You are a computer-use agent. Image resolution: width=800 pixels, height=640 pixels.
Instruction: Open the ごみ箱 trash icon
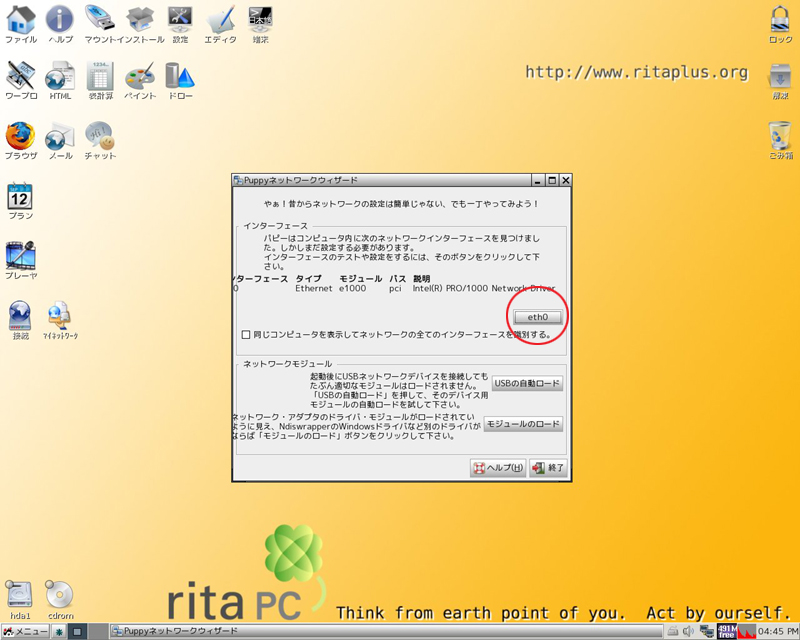coord(780,136)
